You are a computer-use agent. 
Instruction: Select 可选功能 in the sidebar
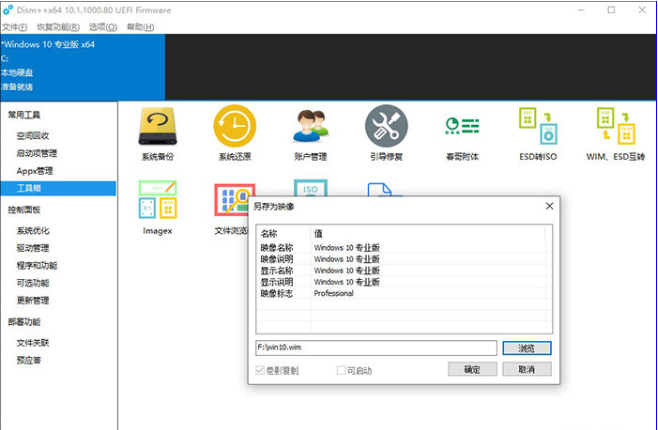33,283
